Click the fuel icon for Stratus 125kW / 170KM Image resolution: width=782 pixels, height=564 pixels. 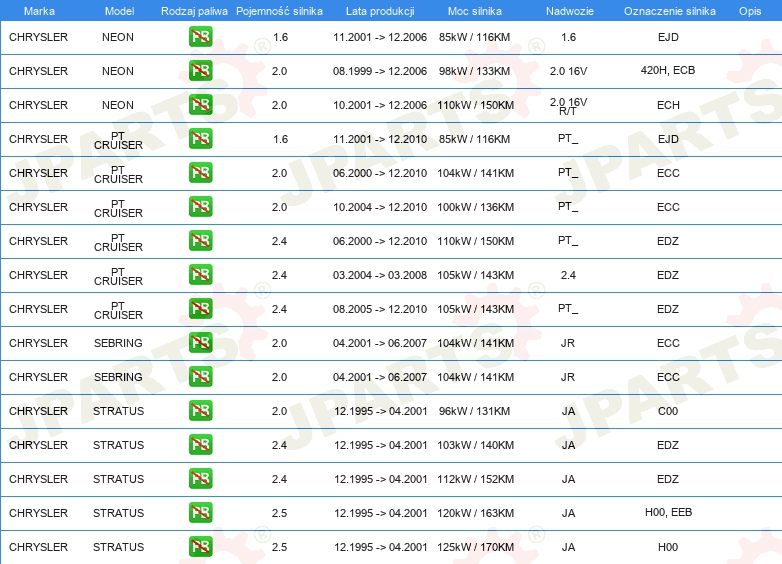click(200, 547)
